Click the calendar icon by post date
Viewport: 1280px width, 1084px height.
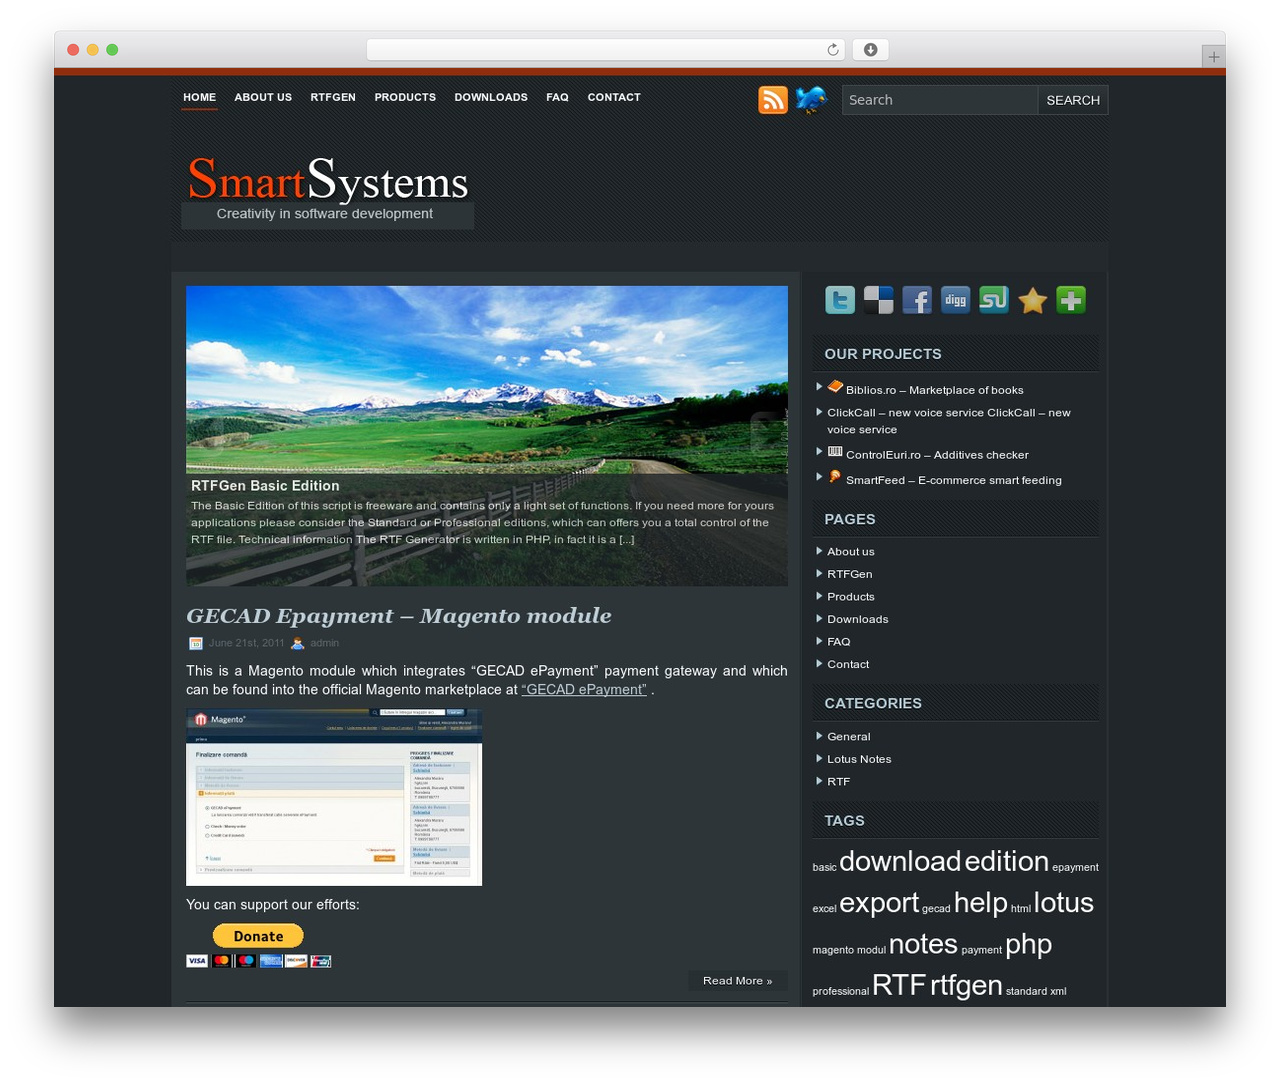point(196,643)
